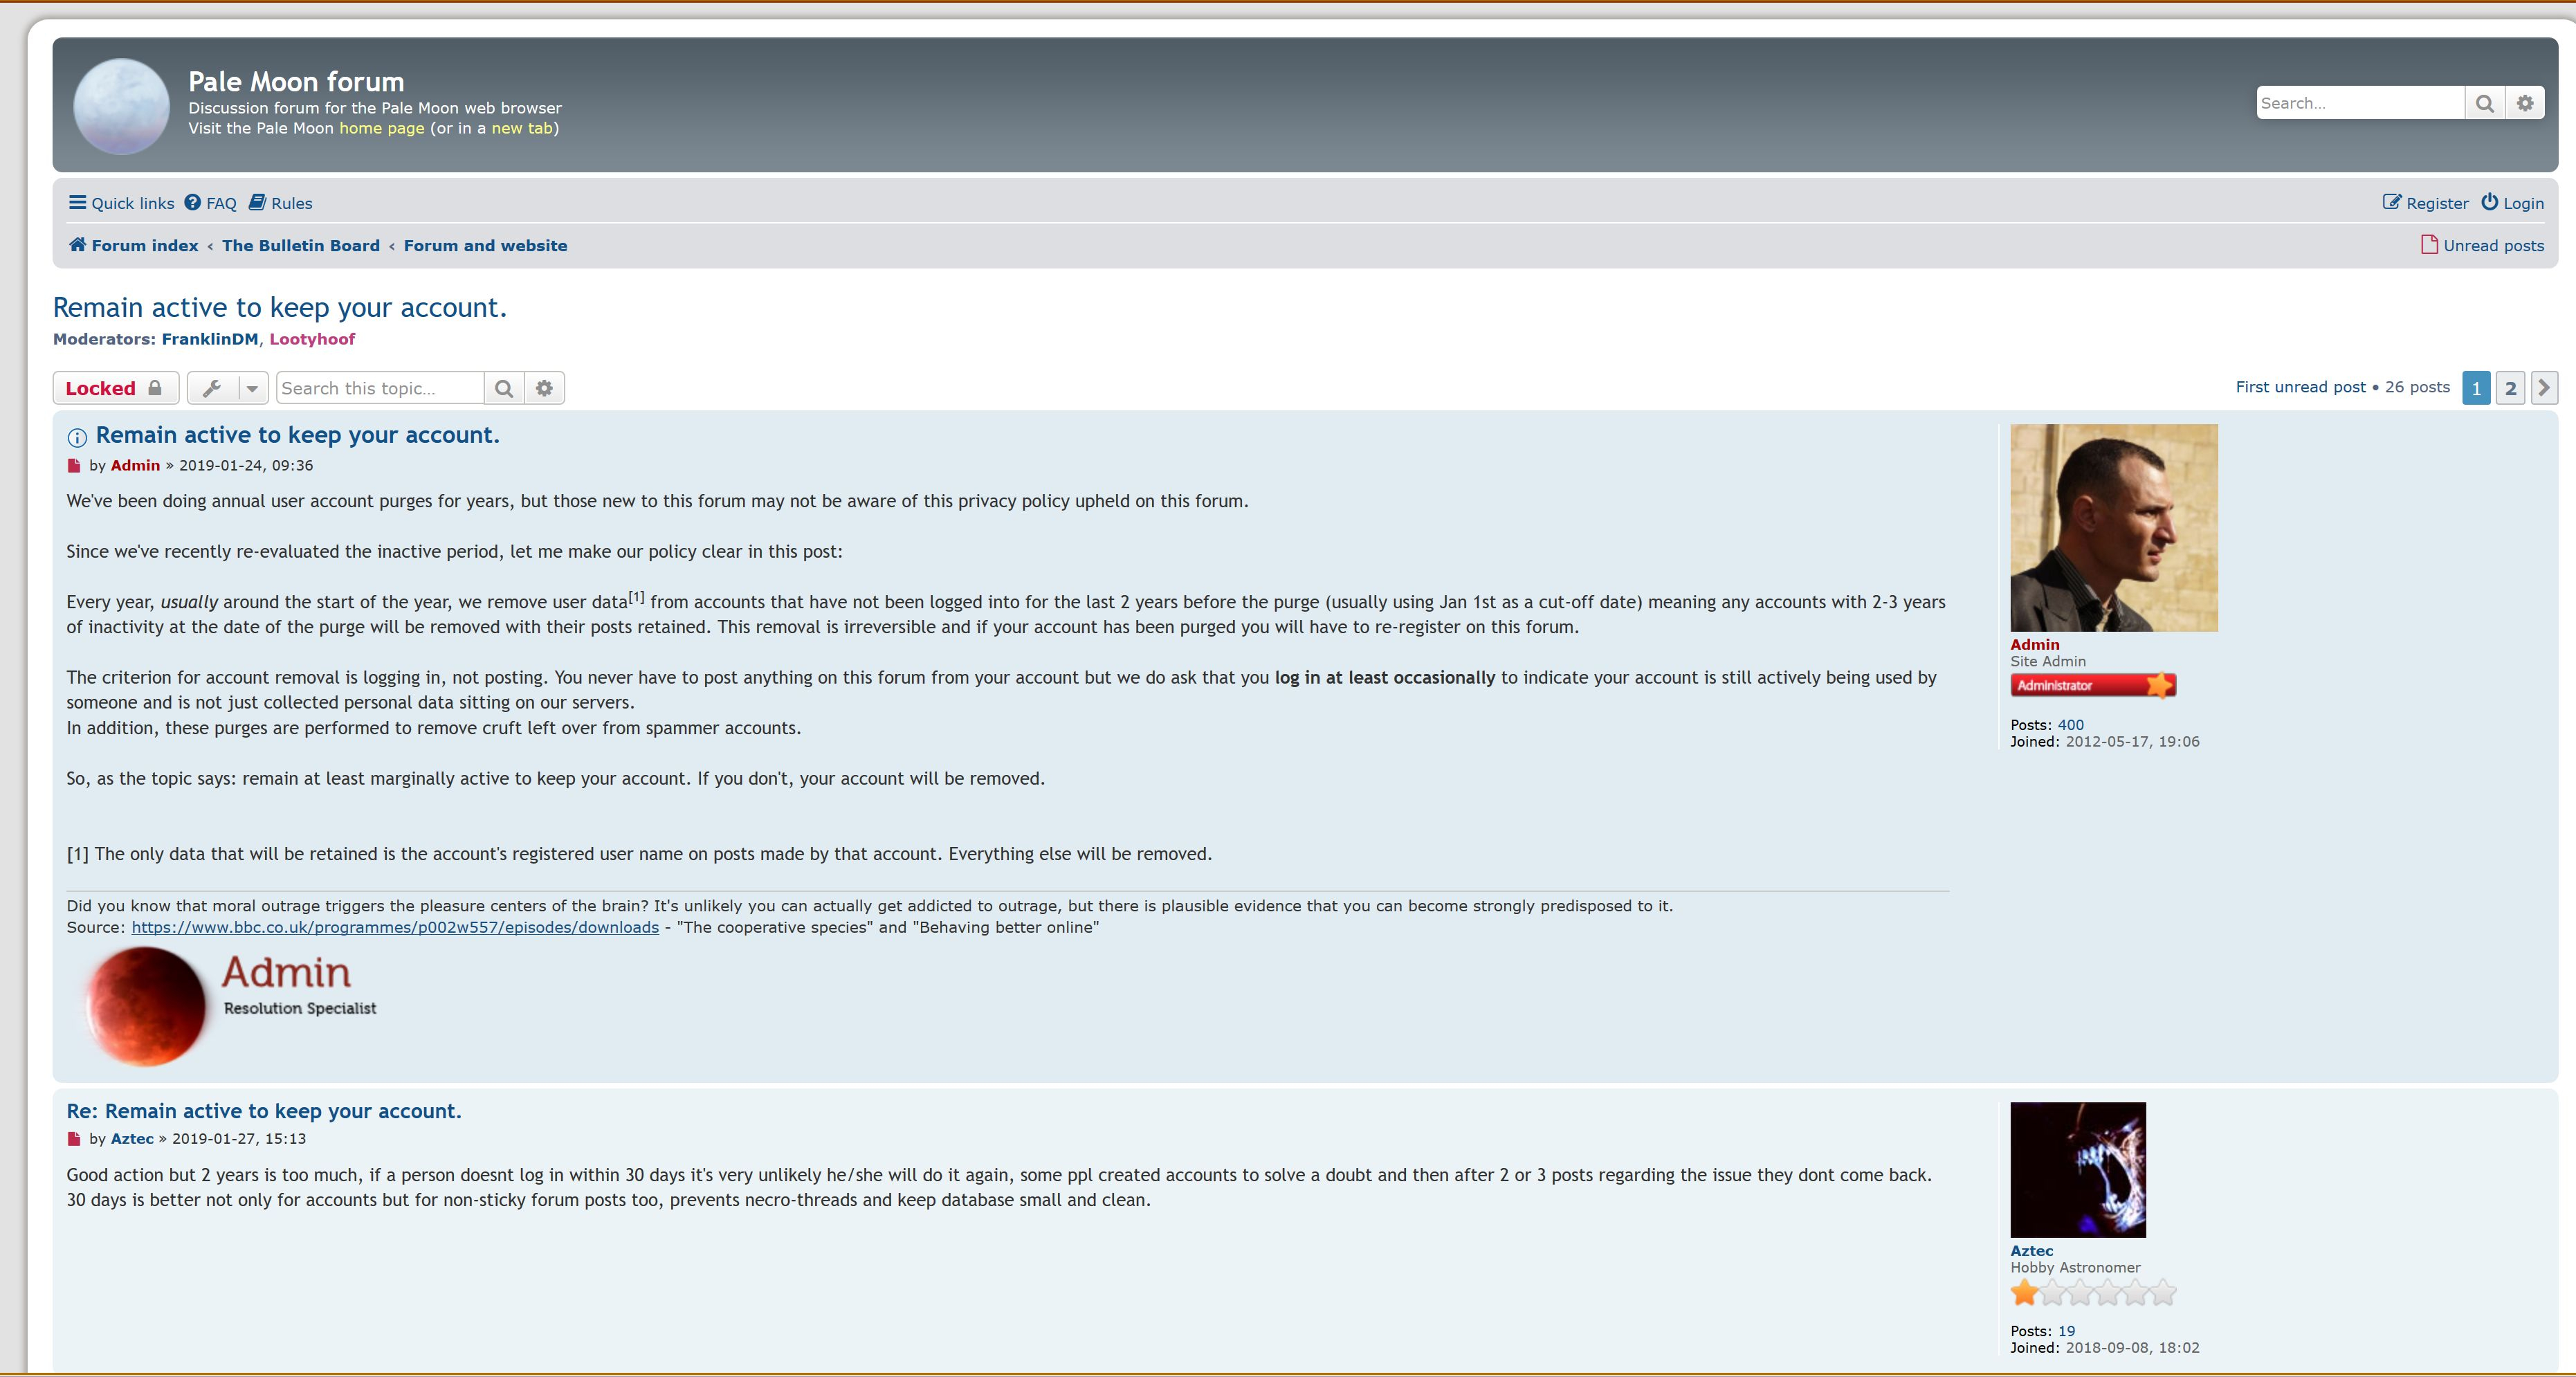Open advanced topic search gear icon
2576x1377 pixels.
tap(544, 388)
